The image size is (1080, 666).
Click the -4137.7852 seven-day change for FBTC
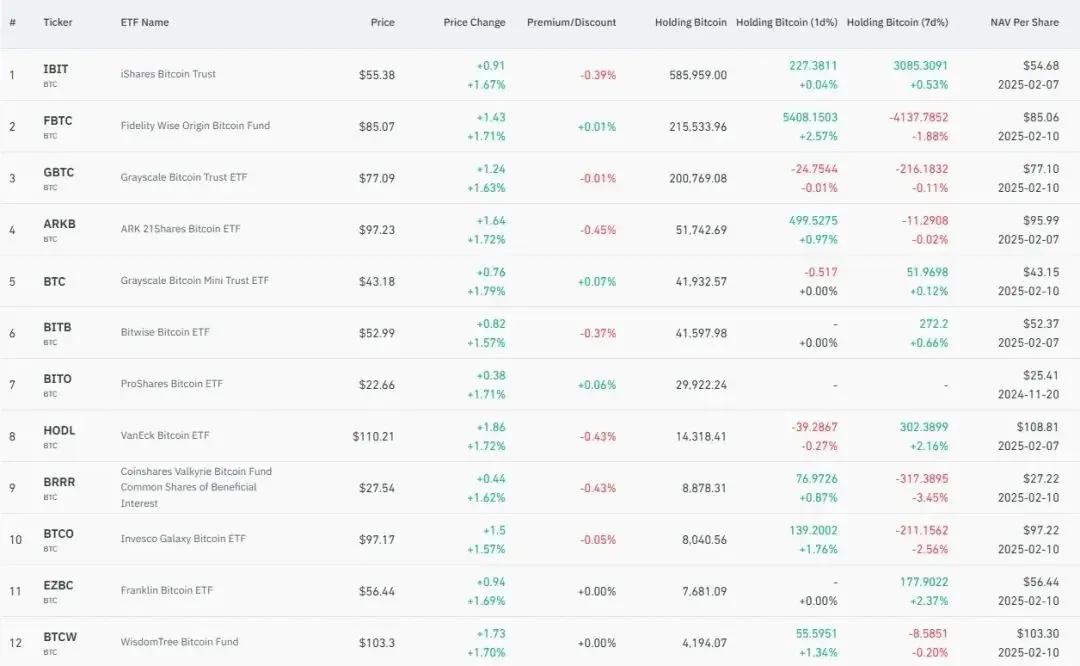coord(918,117)
